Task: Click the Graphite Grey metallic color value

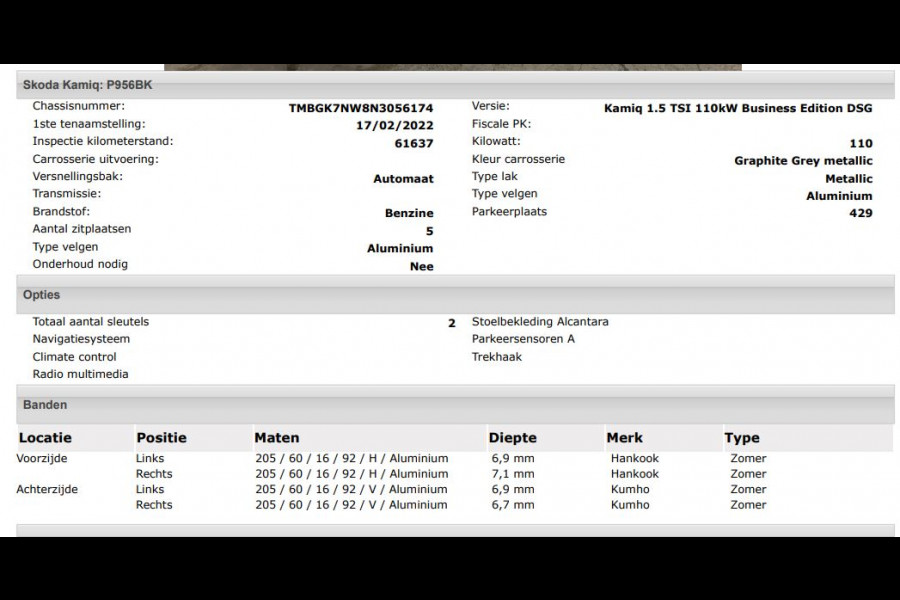Action: [803, 161]
